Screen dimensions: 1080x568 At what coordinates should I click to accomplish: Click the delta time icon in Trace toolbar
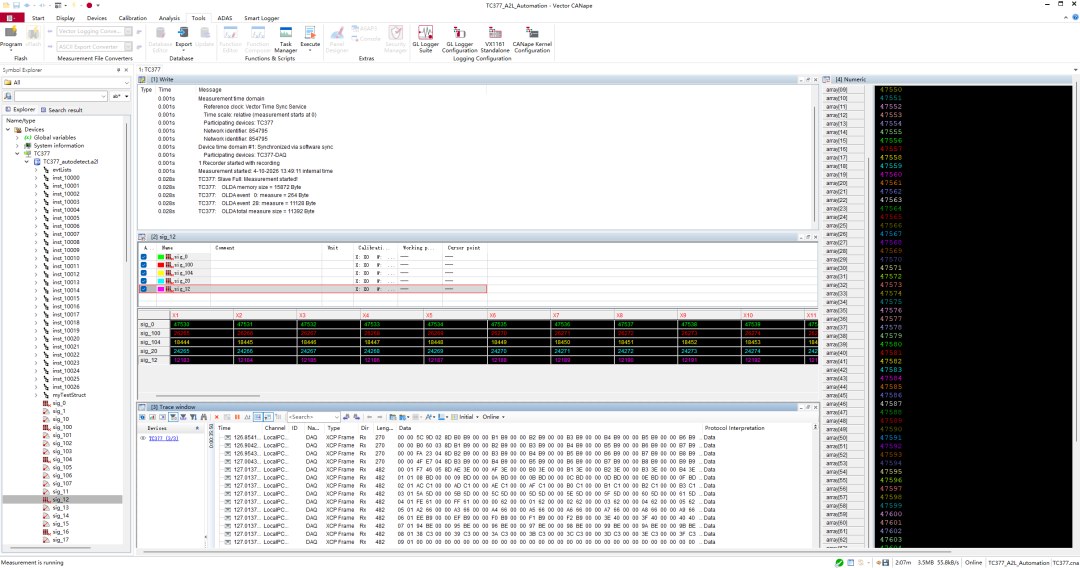247,417
